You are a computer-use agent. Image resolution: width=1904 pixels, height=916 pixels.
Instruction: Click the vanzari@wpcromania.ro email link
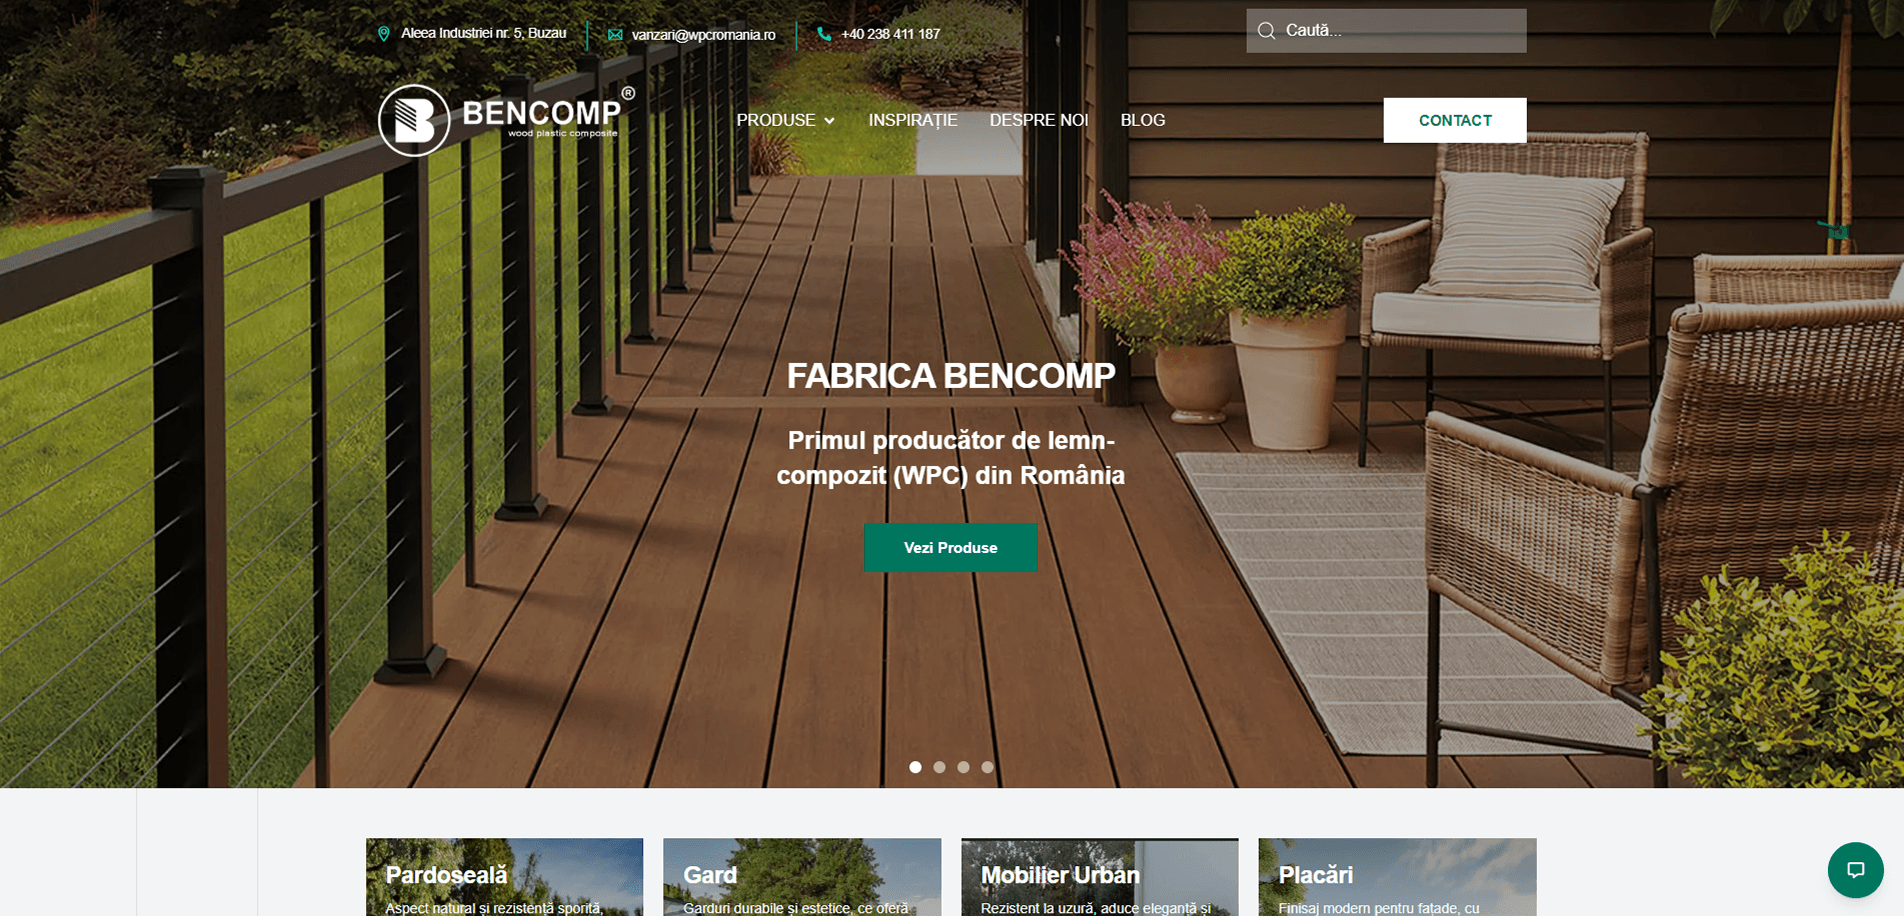tap(704, 35)
